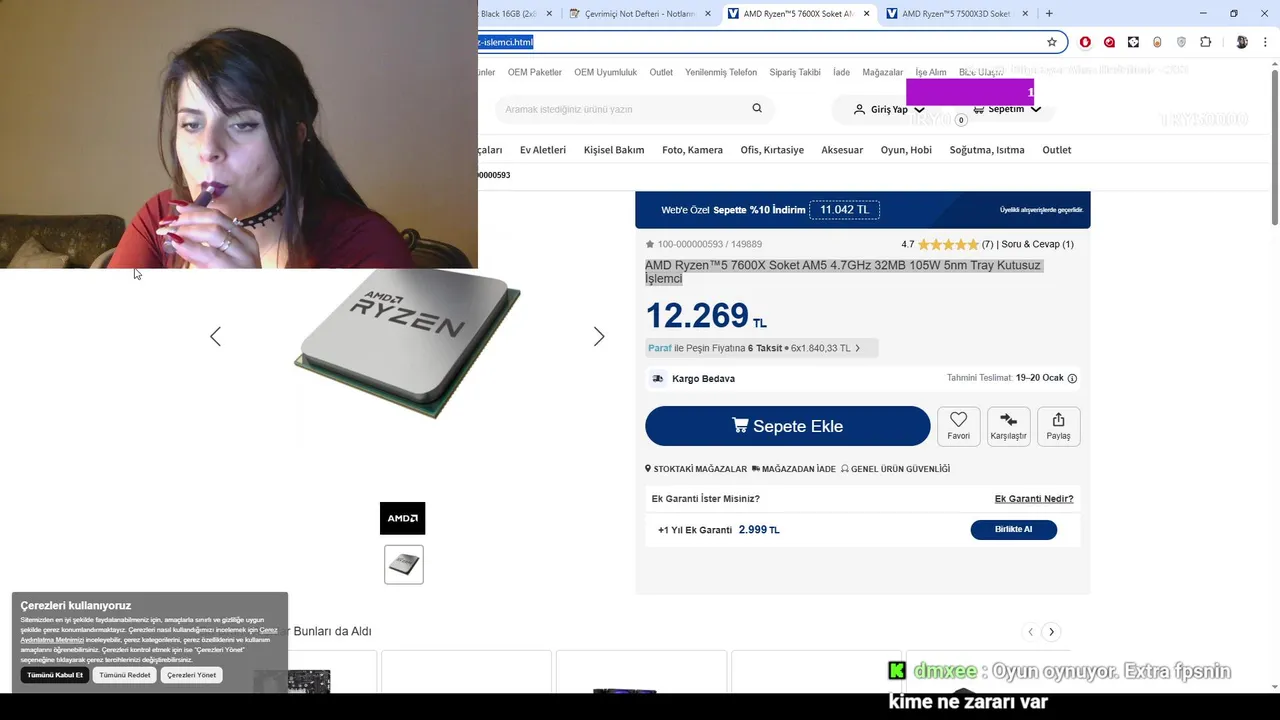Open a new browser tab

(1049, 13)
